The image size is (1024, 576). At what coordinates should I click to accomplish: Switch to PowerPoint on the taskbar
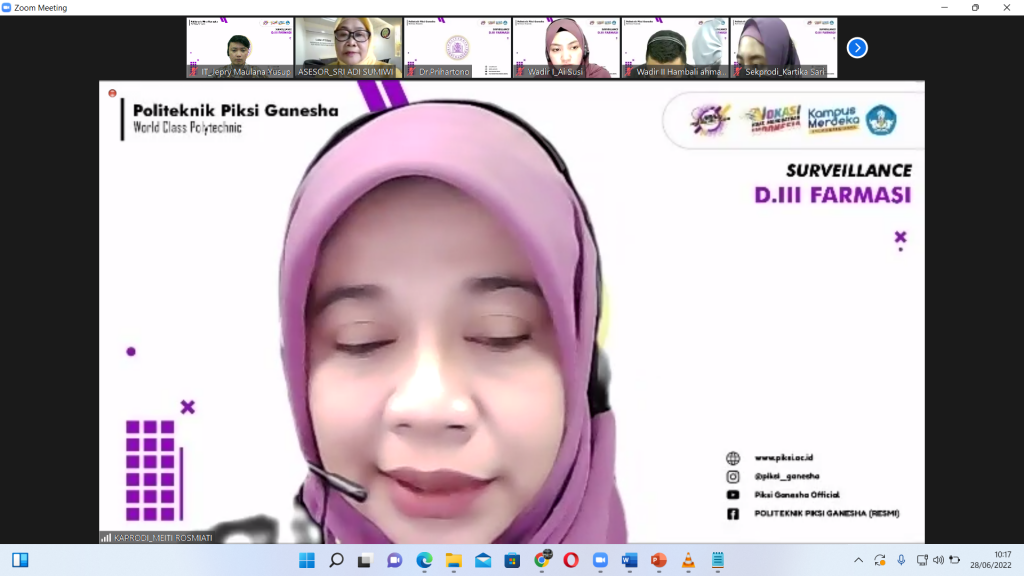point(659,560)
